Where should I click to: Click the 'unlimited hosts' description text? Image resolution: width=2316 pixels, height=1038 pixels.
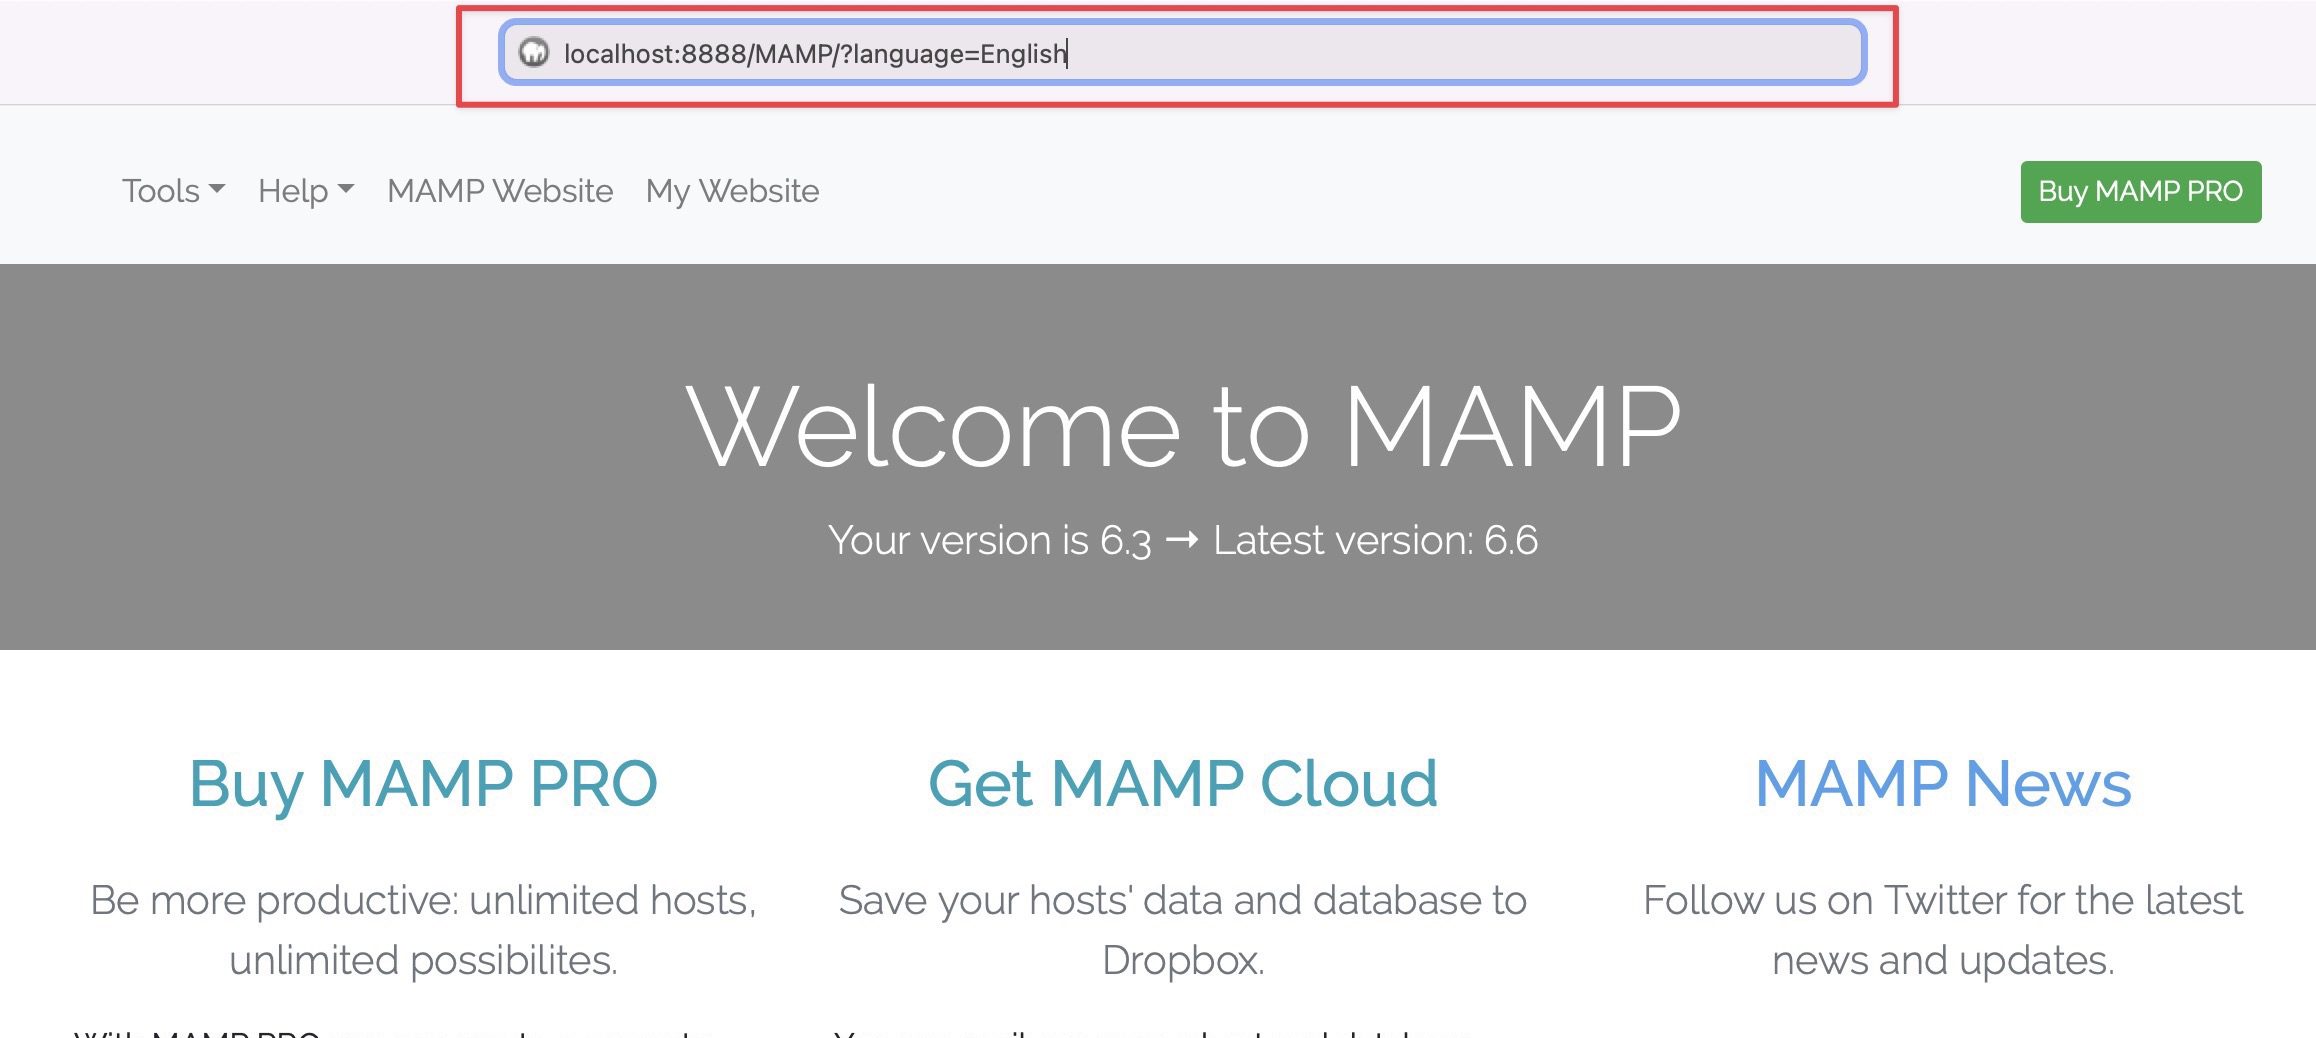(x=423, y=930)
